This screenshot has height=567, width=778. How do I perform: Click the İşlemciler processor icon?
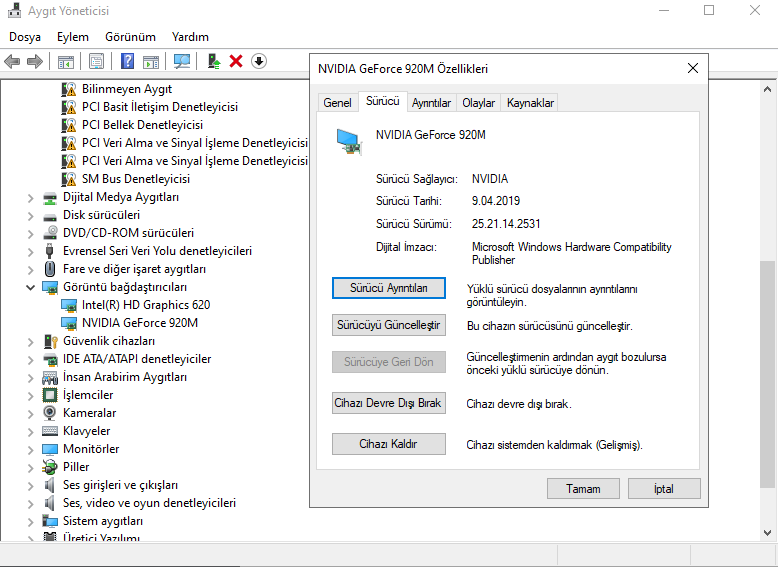click(50, 395)
